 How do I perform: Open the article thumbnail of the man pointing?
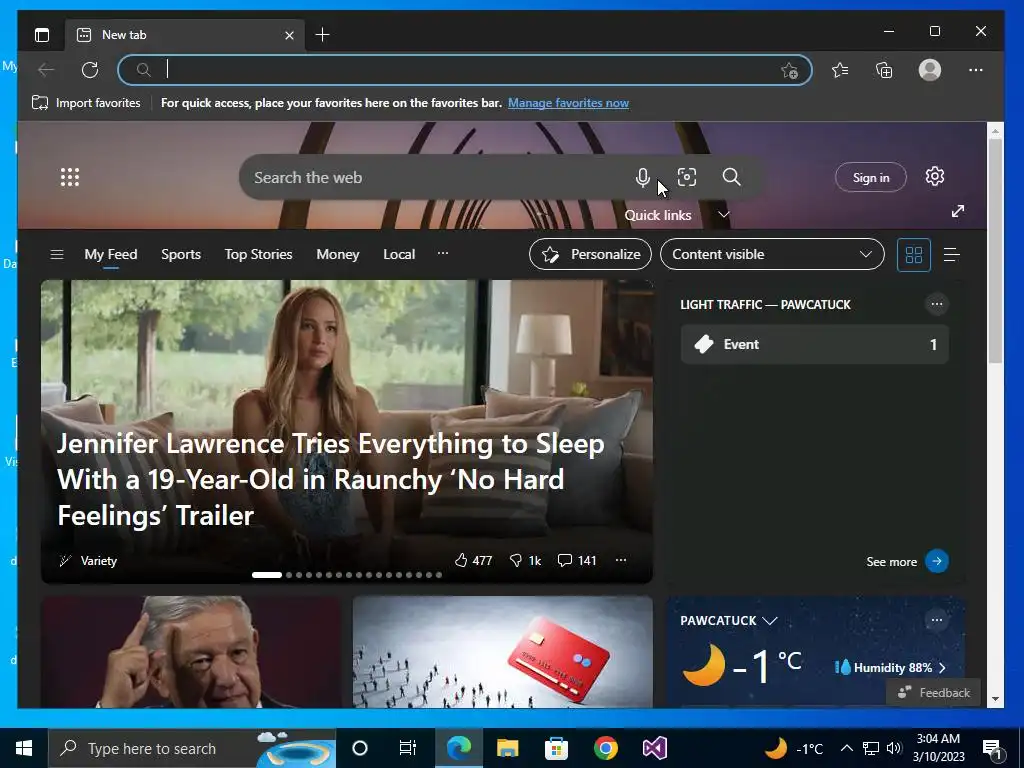tap(191, 652)
